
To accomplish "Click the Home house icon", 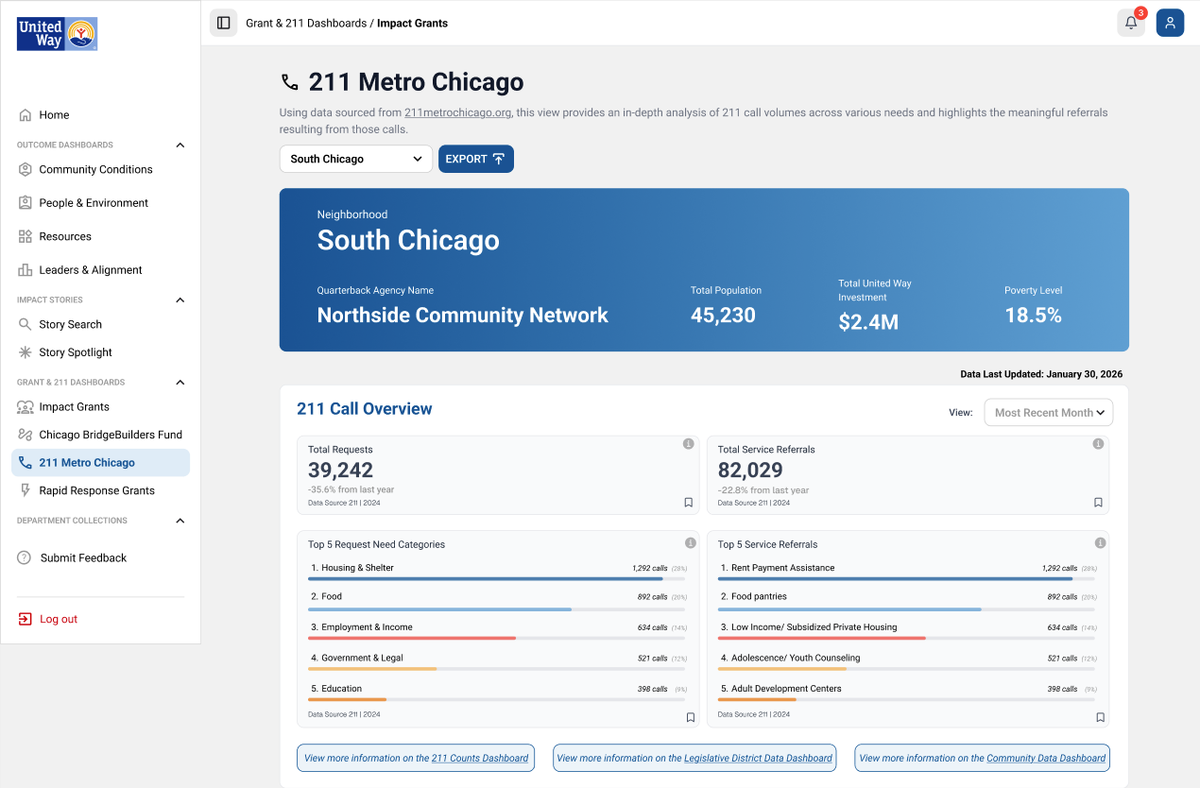I will (25, 115).
